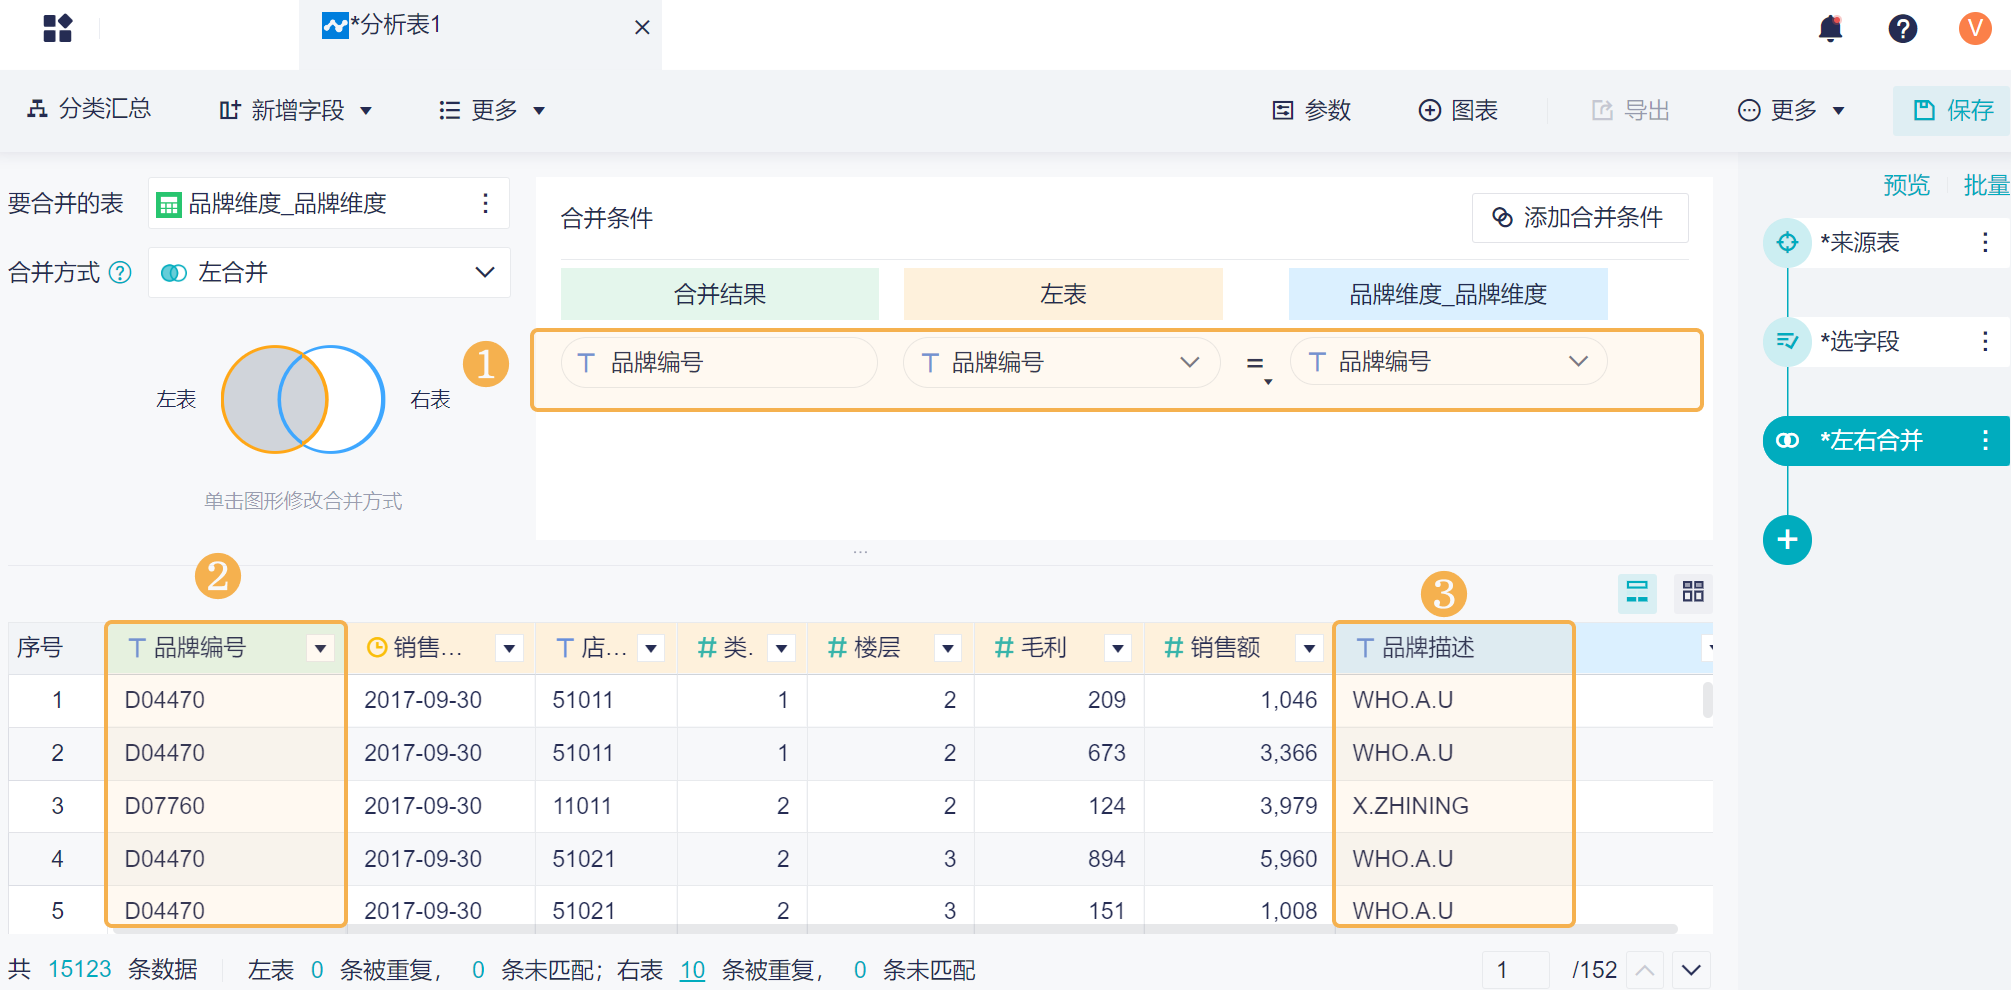Toggle the row list view icon
Viewport: 2011px width, 990px height.
click(1637, 592)
